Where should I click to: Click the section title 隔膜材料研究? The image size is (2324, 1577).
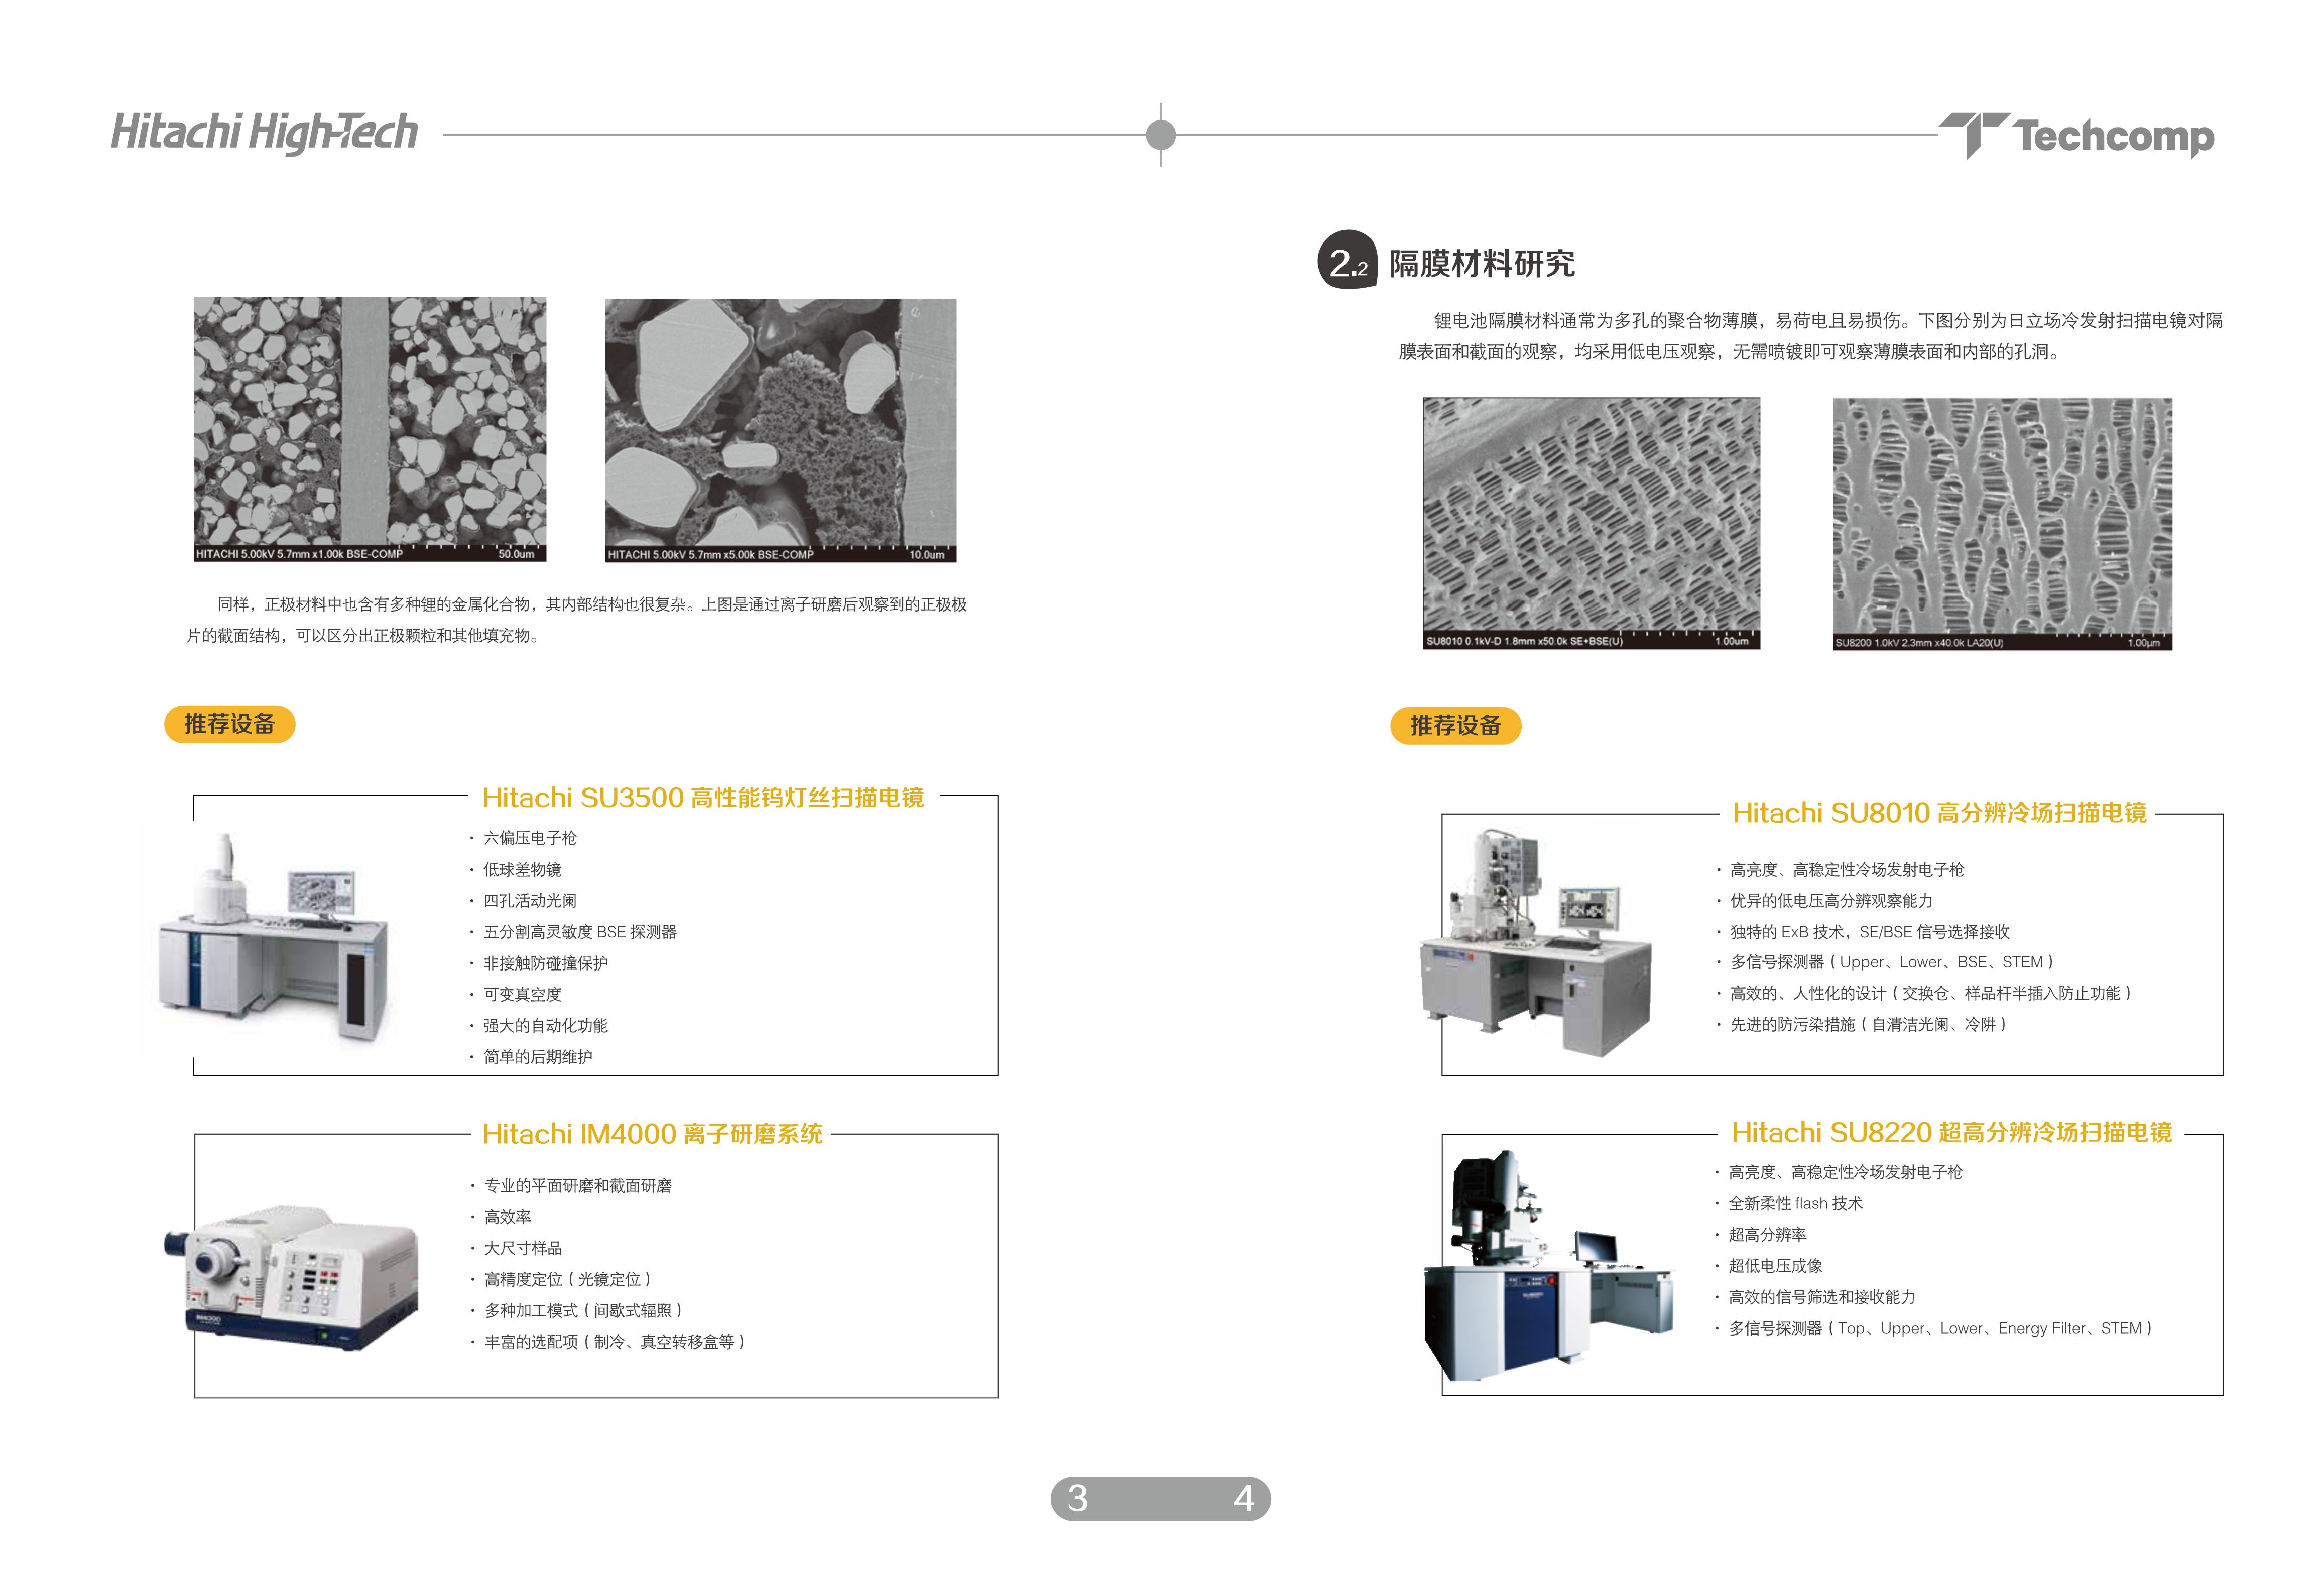[1481, 263]
